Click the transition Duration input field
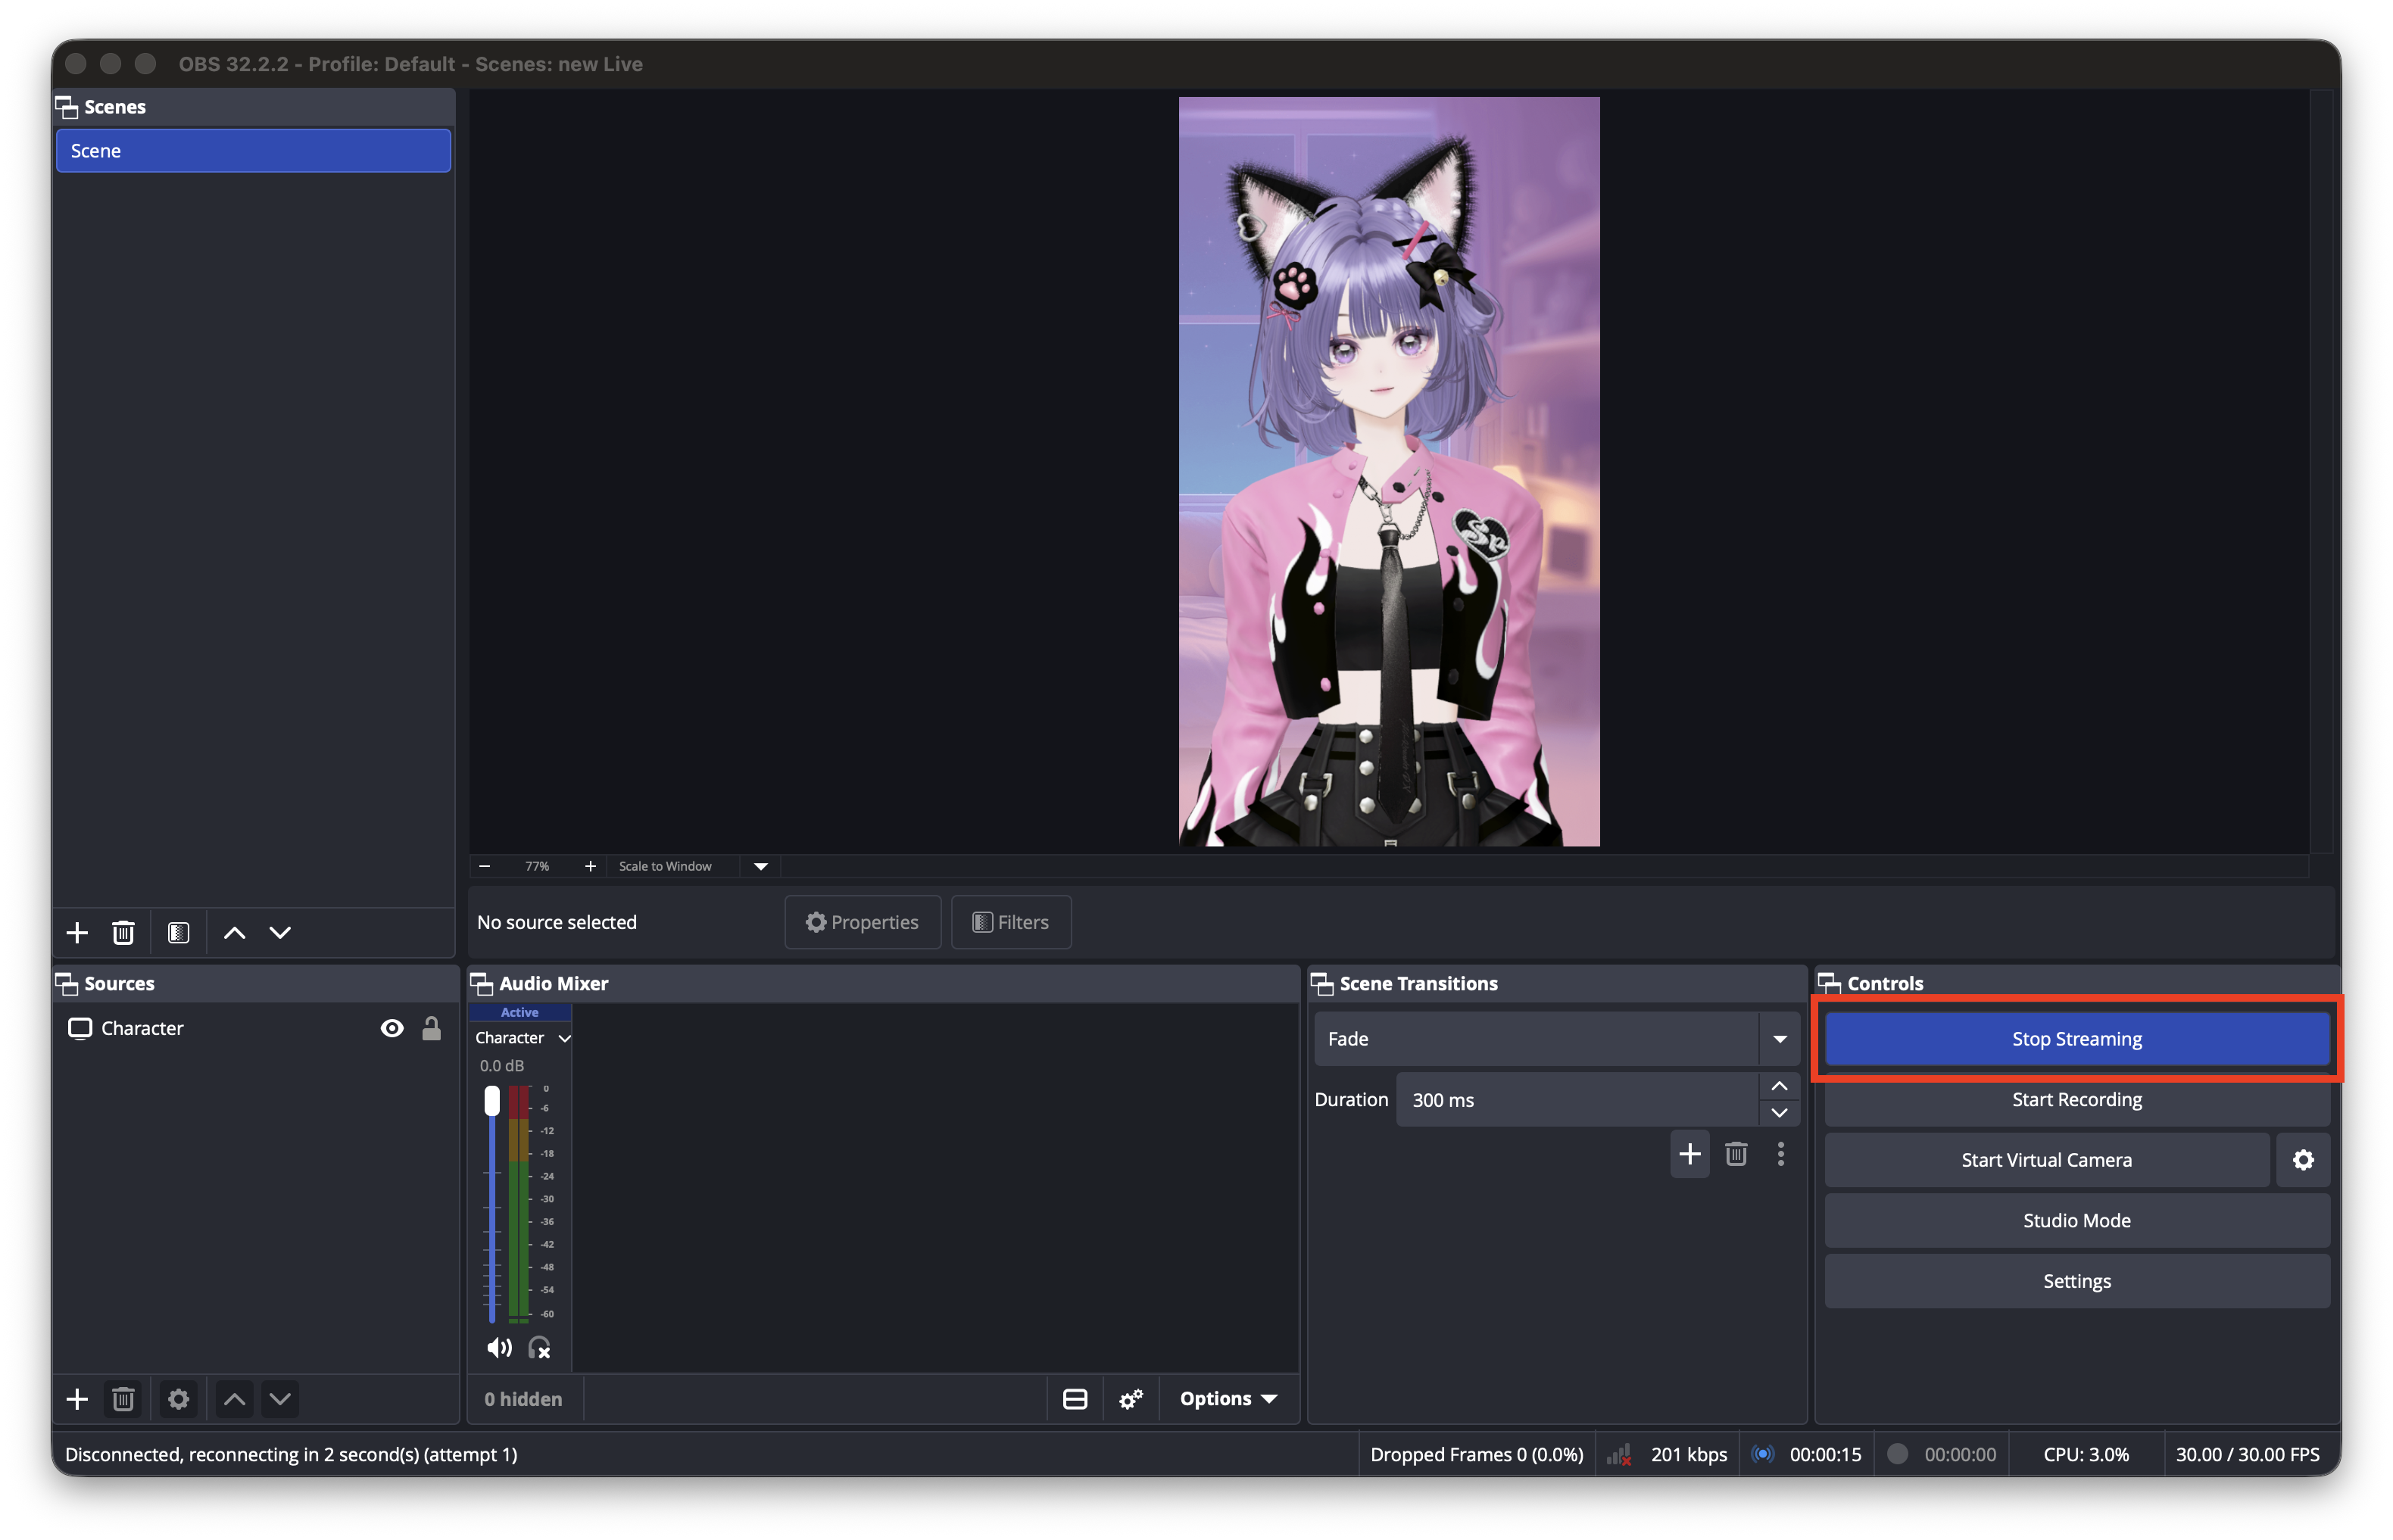2393x1540 pixels. pos(1578,1100)
